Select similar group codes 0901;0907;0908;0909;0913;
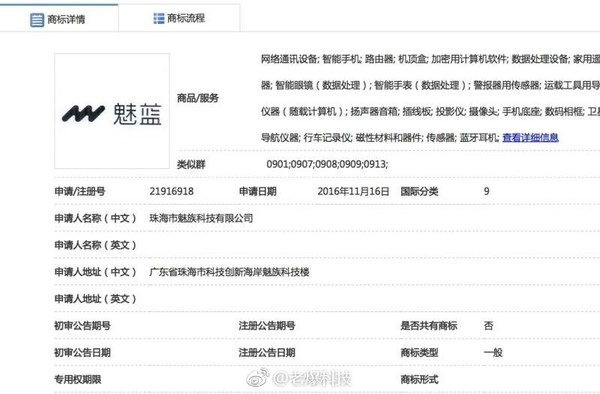Screen dimensions: 600x394 tap(327, 164)
